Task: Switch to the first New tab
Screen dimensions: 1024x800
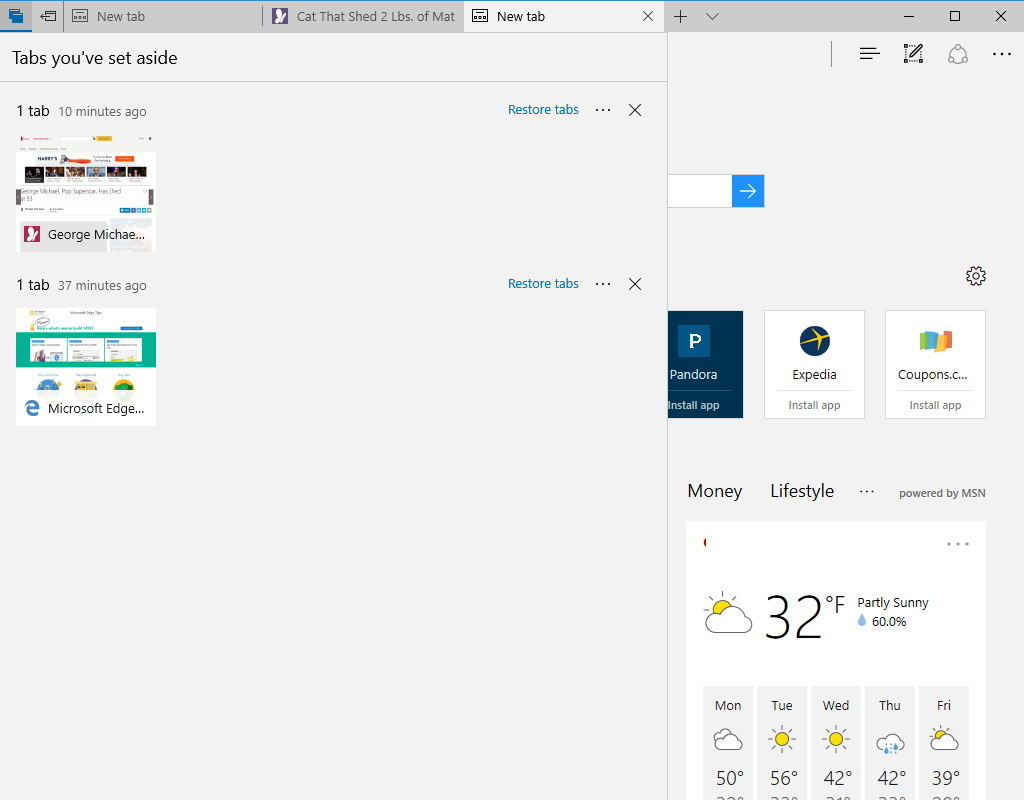Action: (163, 16)
